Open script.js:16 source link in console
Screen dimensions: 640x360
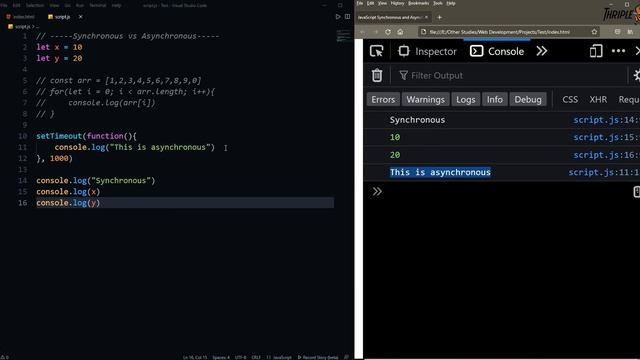(606, 155)
